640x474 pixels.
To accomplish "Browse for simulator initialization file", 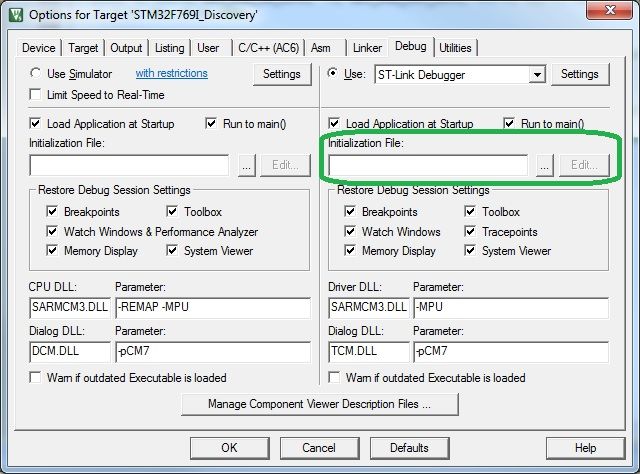I will click(247, 165).
